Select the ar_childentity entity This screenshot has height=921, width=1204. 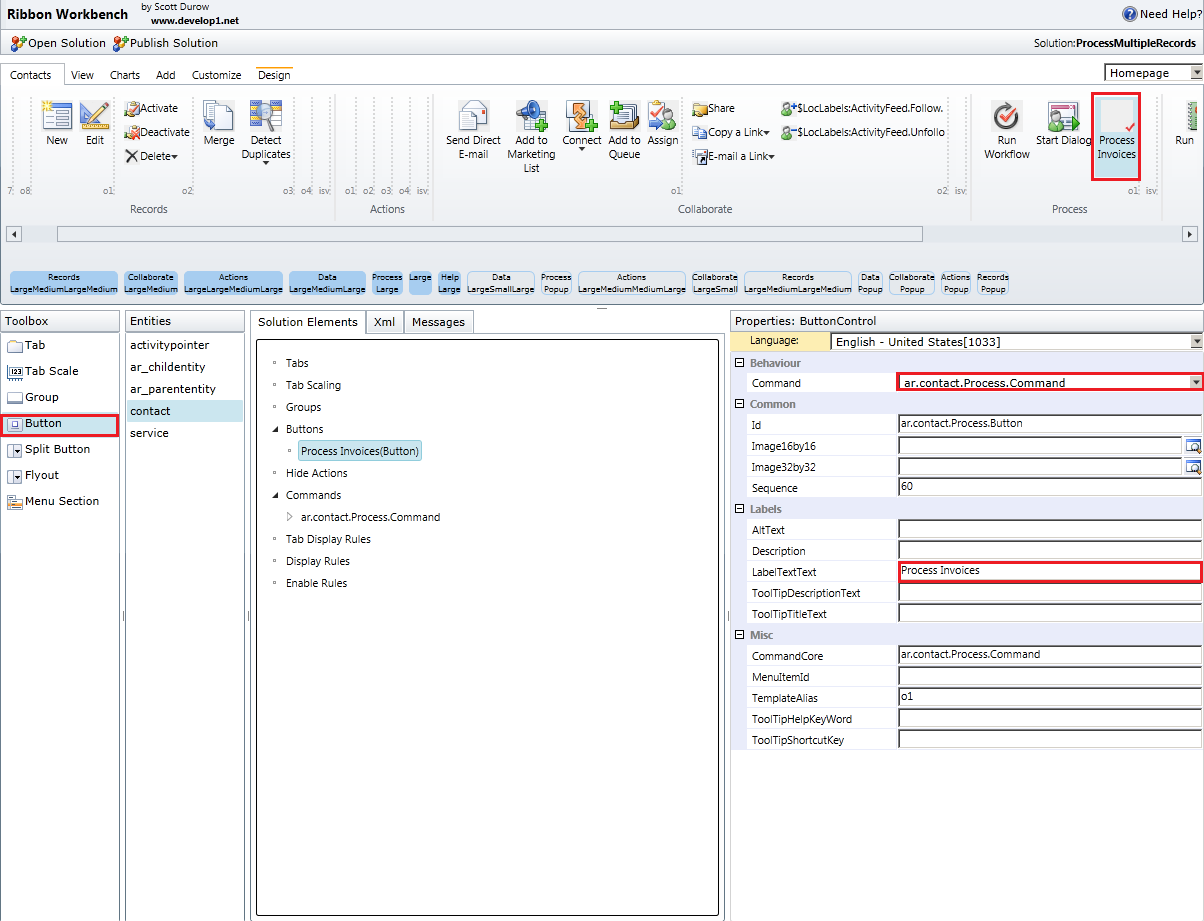pos(168,367)
